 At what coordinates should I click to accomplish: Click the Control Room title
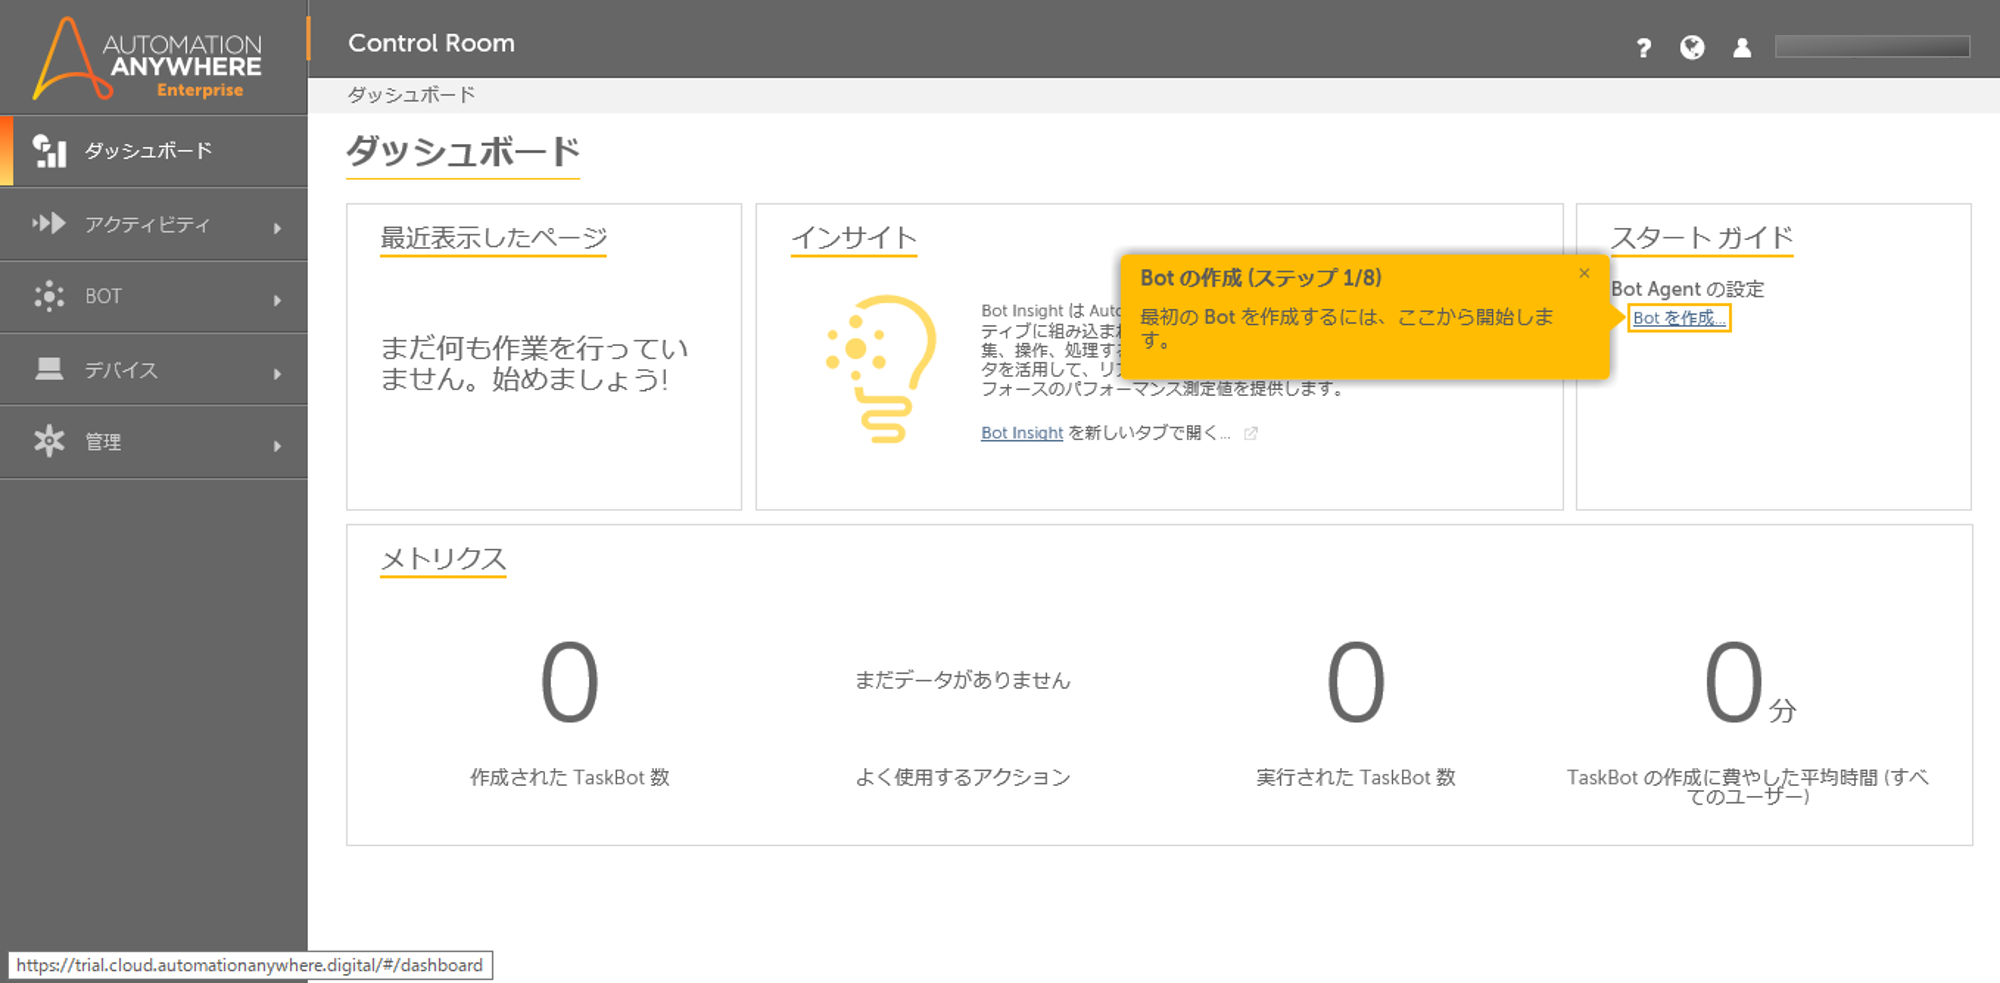pos(431,43)
